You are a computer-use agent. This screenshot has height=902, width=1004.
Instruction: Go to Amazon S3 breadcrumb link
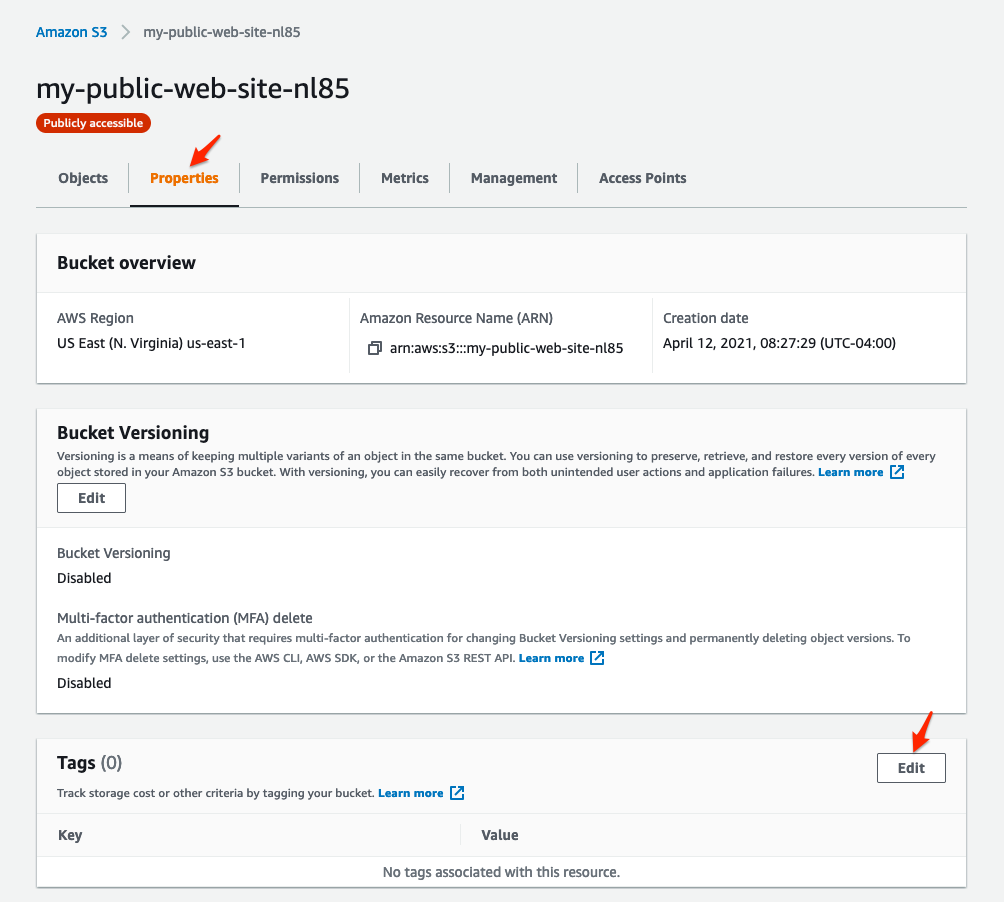pyautogui.click(x=72, y=32)
